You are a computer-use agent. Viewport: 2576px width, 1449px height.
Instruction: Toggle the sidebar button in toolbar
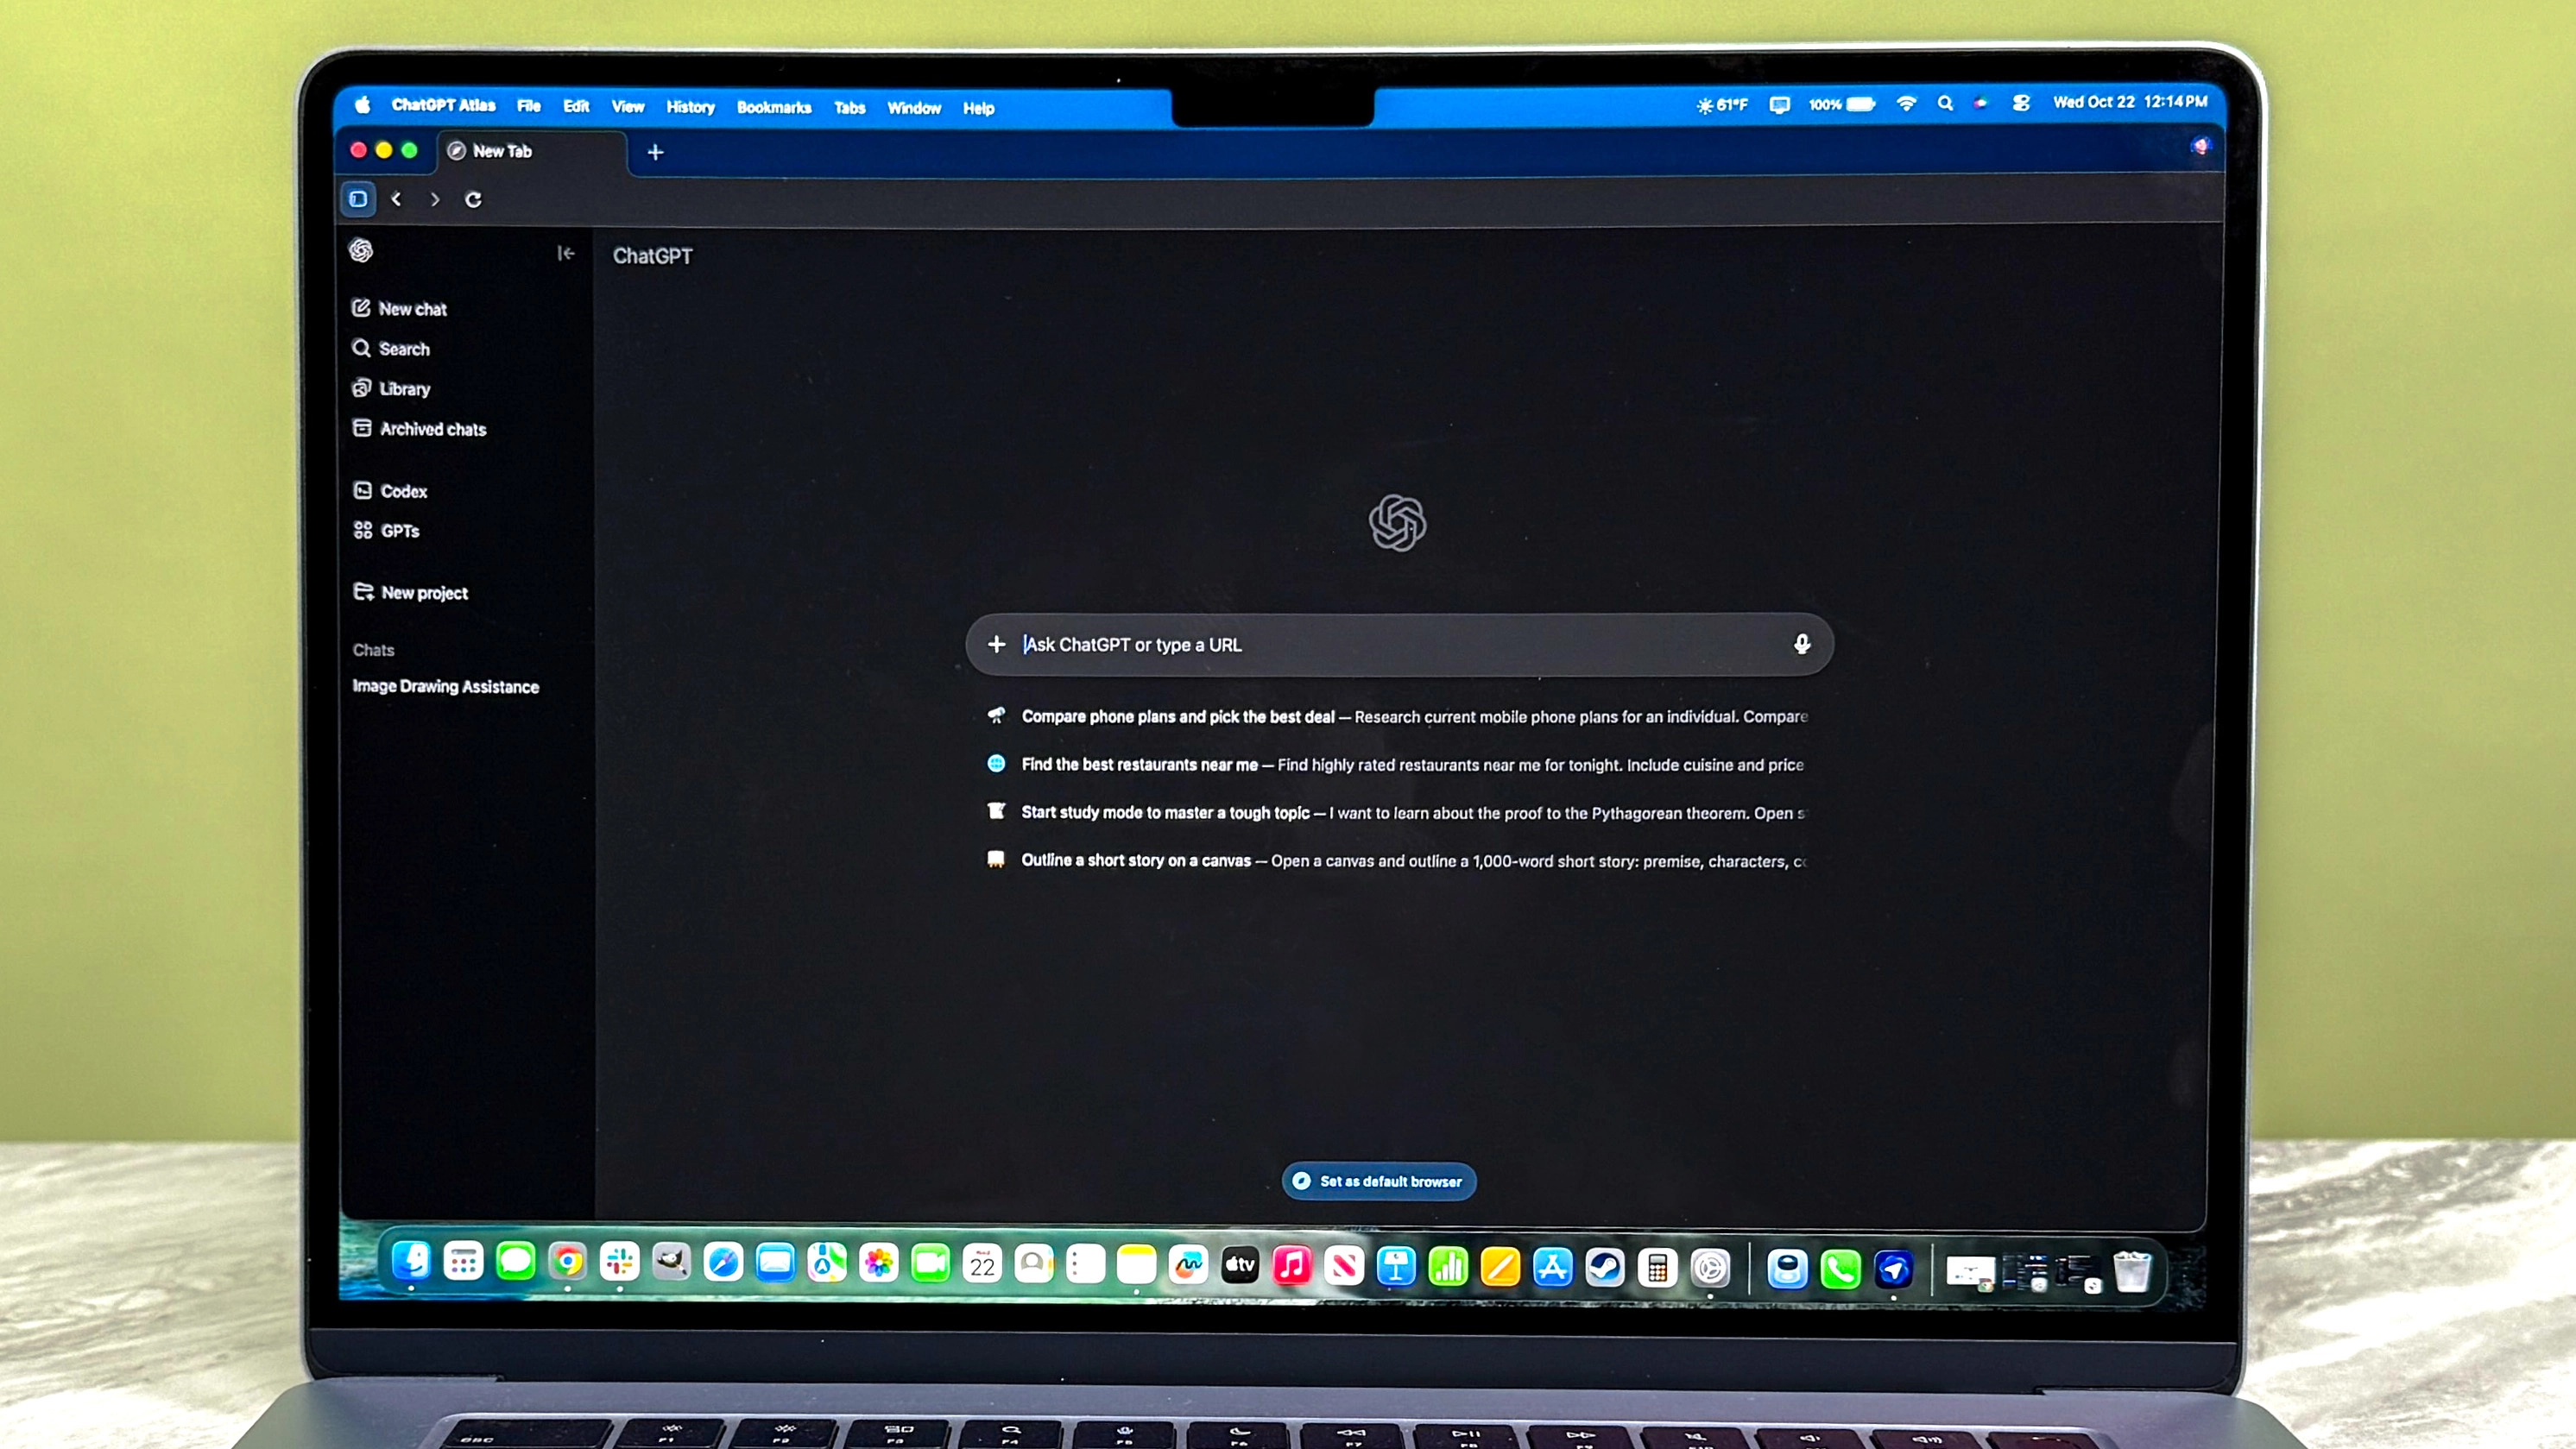[x=358, y=199]
